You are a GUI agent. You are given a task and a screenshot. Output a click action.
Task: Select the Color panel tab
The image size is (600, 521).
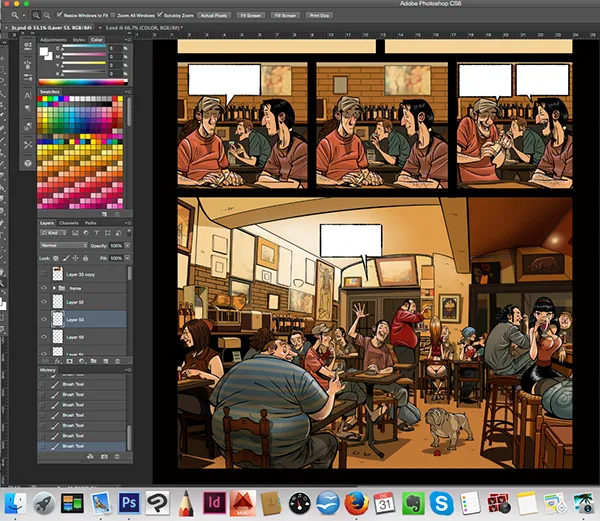click(x=97, y=40)
